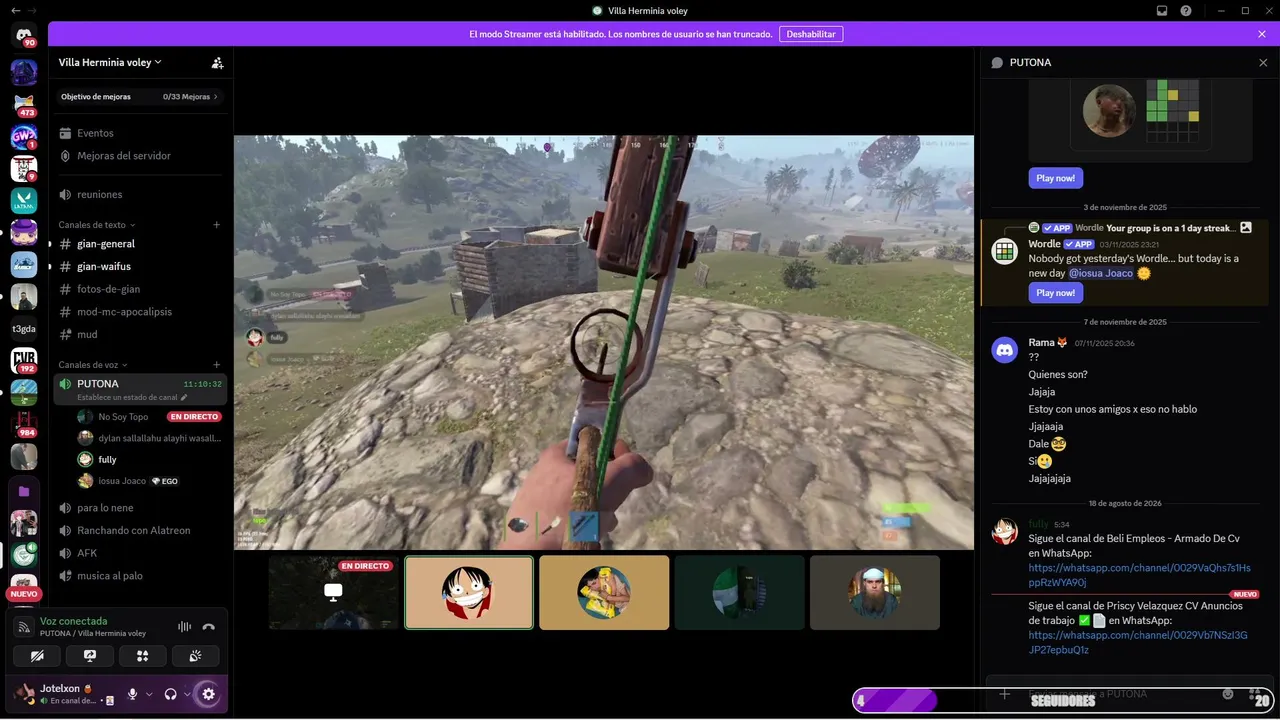Add a channel to Canales de voz
The height and width of the screenshot is (720, 1280).
217,365
